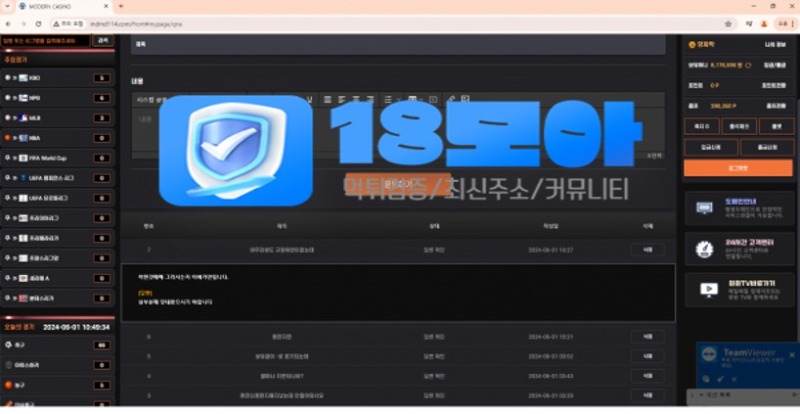Delete the inquiry dated 2024-06-01 10:21

(x=647, y=337)
